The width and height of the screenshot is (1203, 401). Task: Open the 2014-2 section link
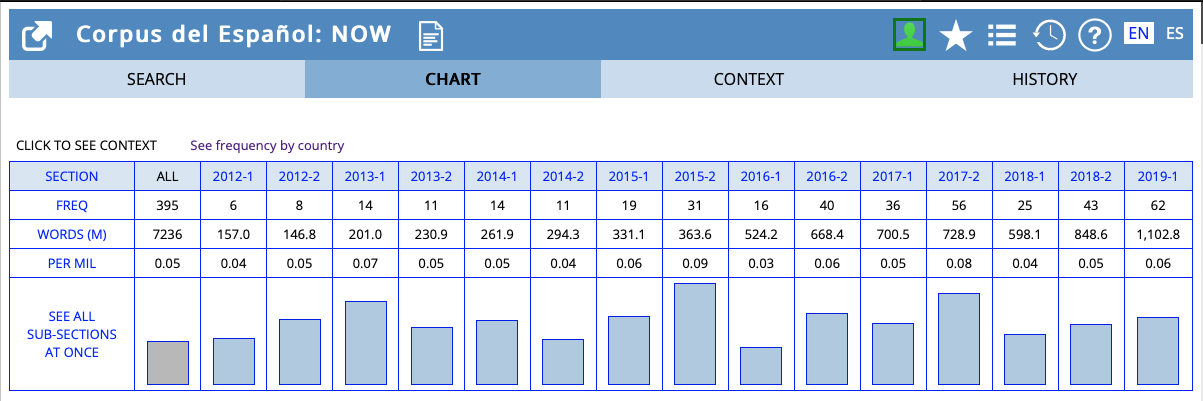tap(563, 176)
